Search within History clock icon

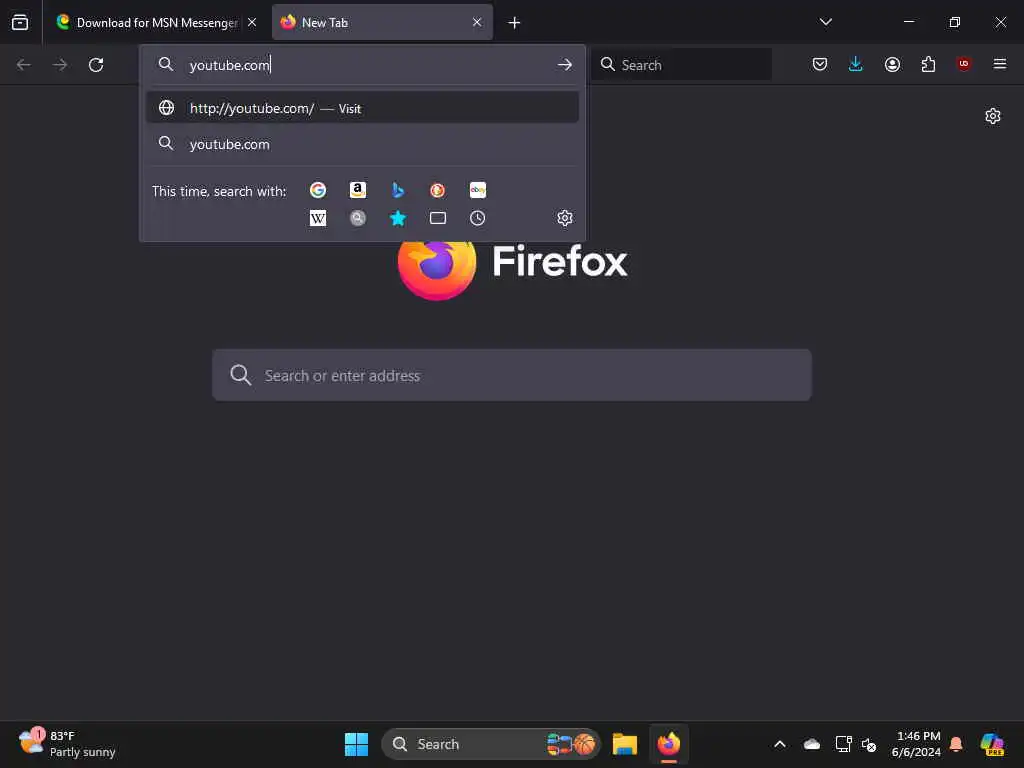click(x=477, y=218)
